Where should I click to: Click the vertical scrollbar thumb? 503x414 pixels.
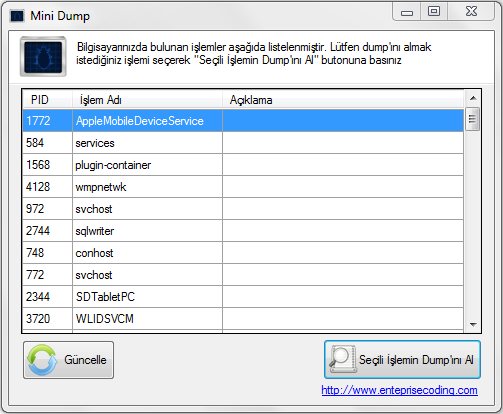(472, 119)
